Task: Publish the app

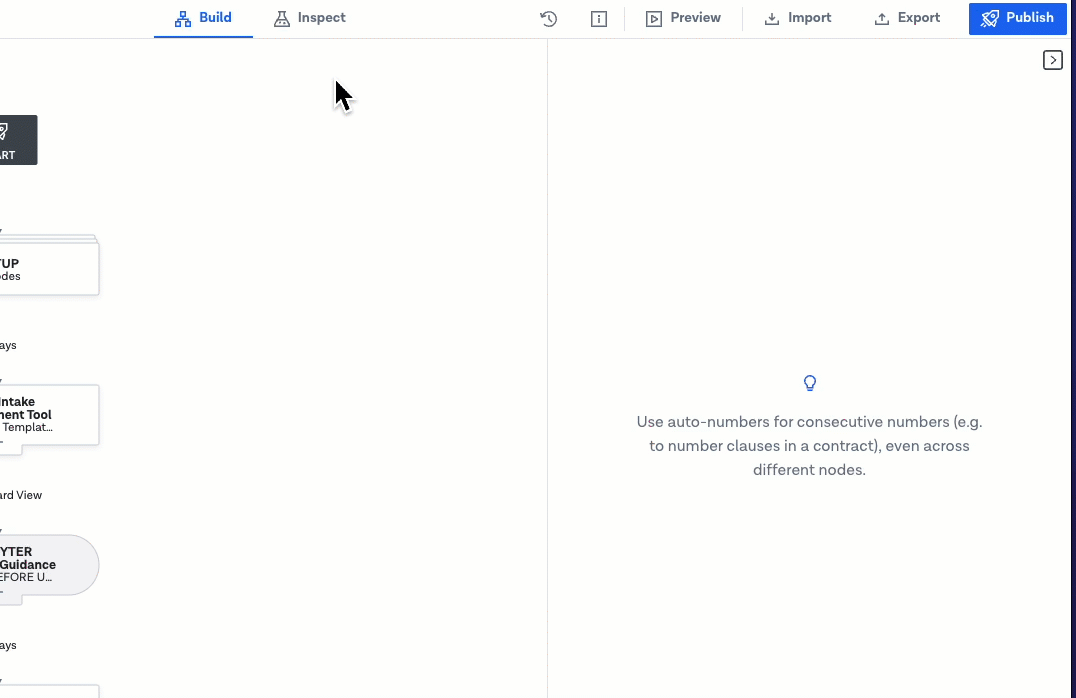Action: click(1018, 19)
